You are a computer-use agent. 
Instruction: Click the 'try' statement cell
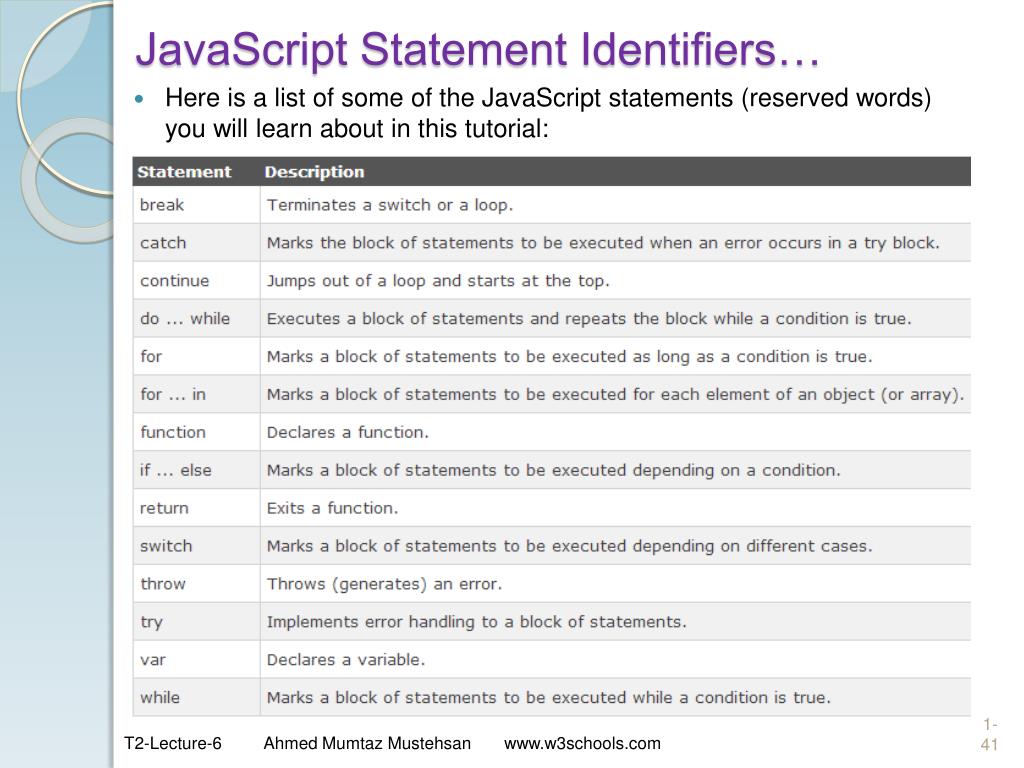click(x=151, y=622)
